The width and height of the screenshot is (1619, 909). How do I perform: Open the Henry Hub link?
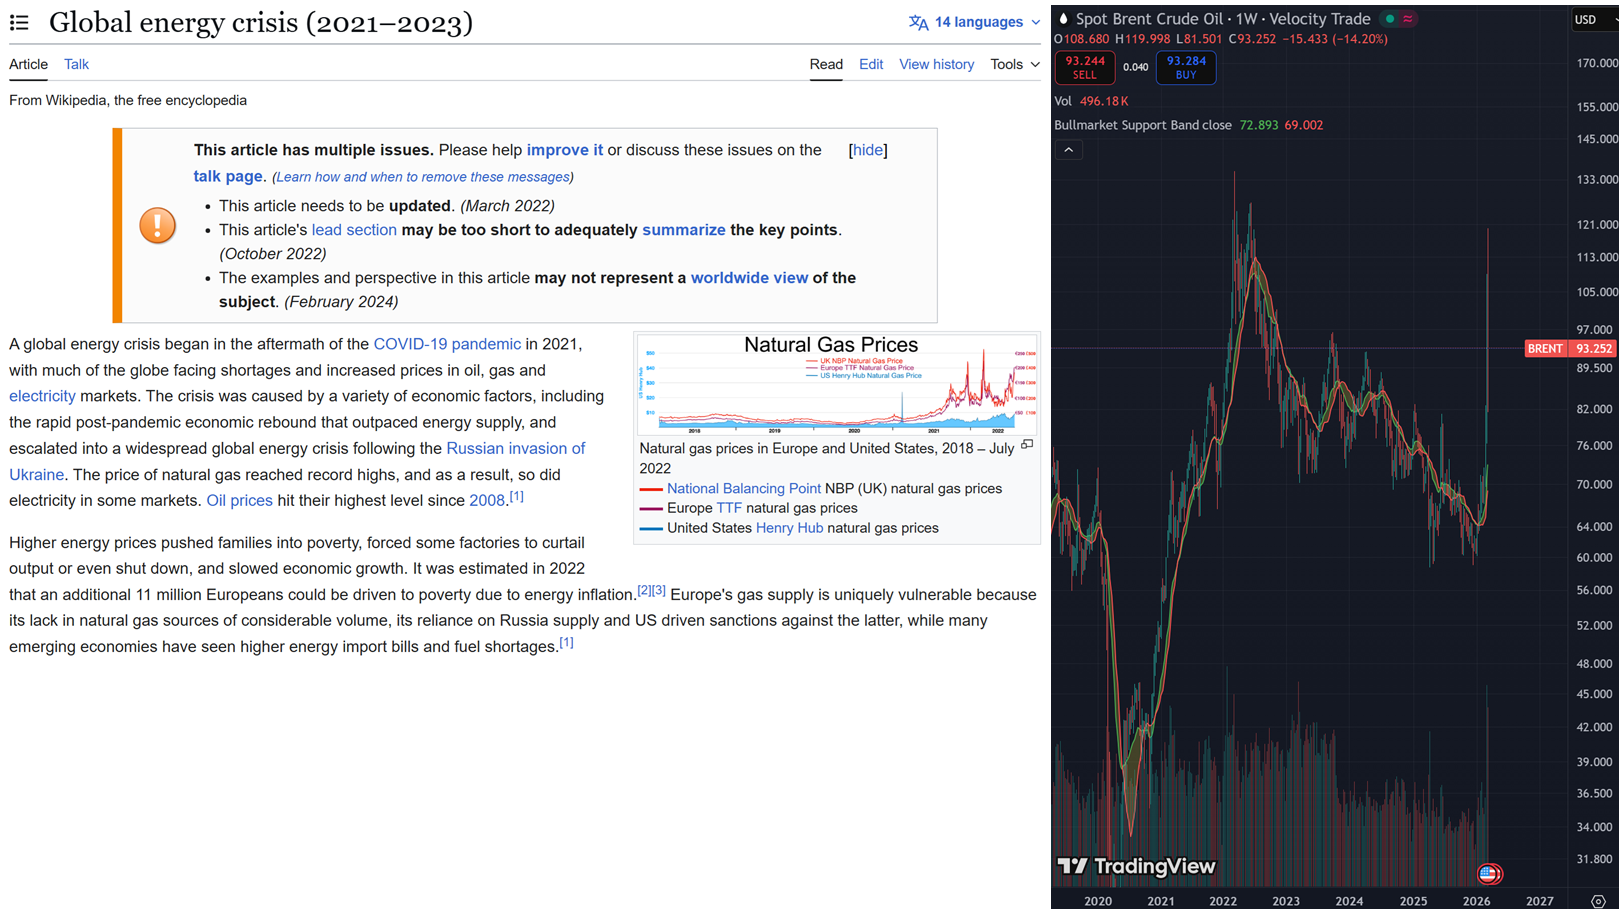tap(789, 528)
